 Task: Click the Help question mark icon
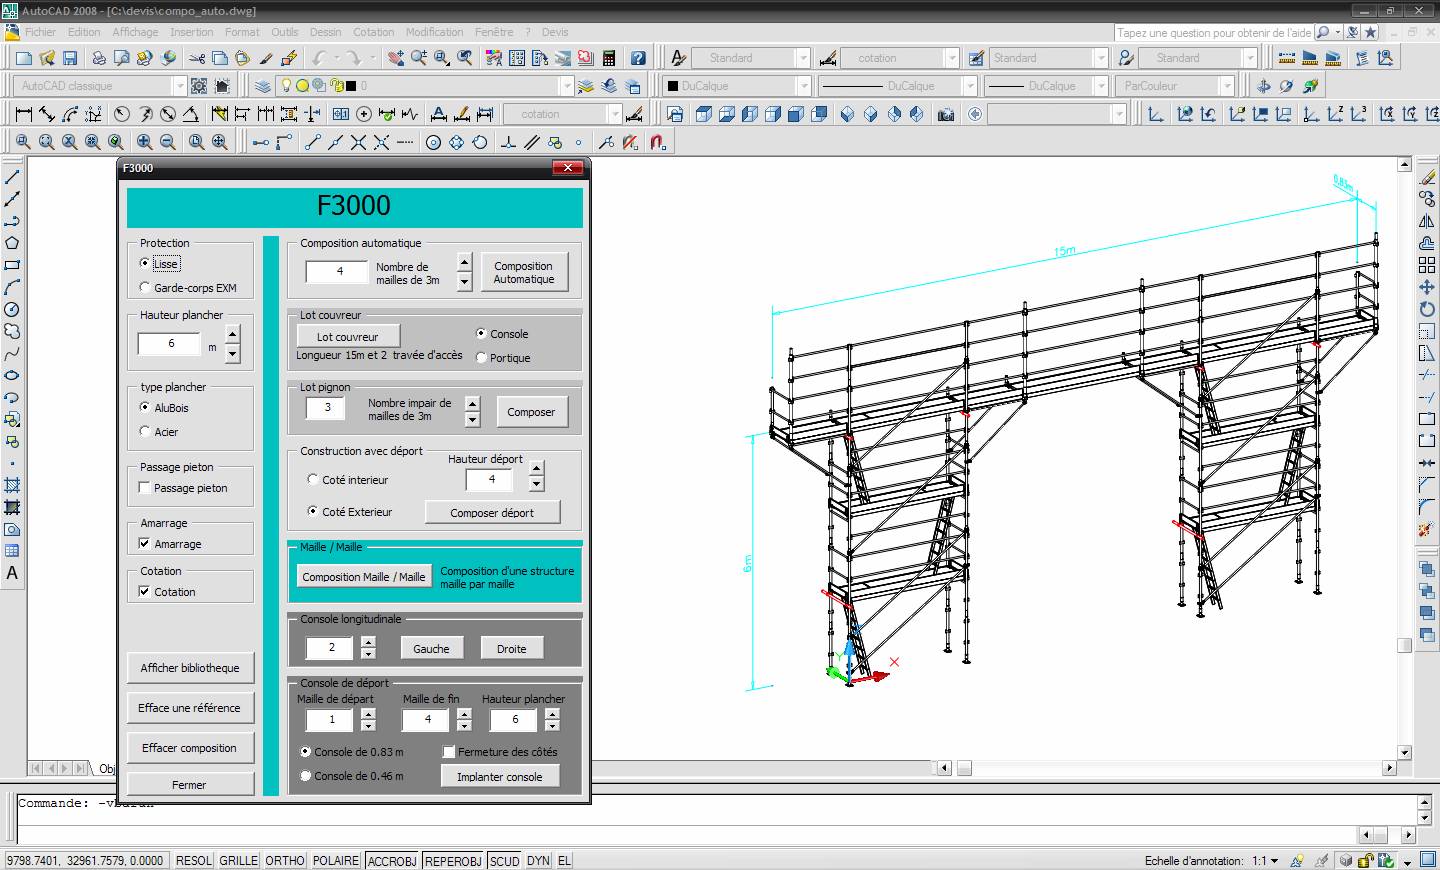tap(638, 58)
